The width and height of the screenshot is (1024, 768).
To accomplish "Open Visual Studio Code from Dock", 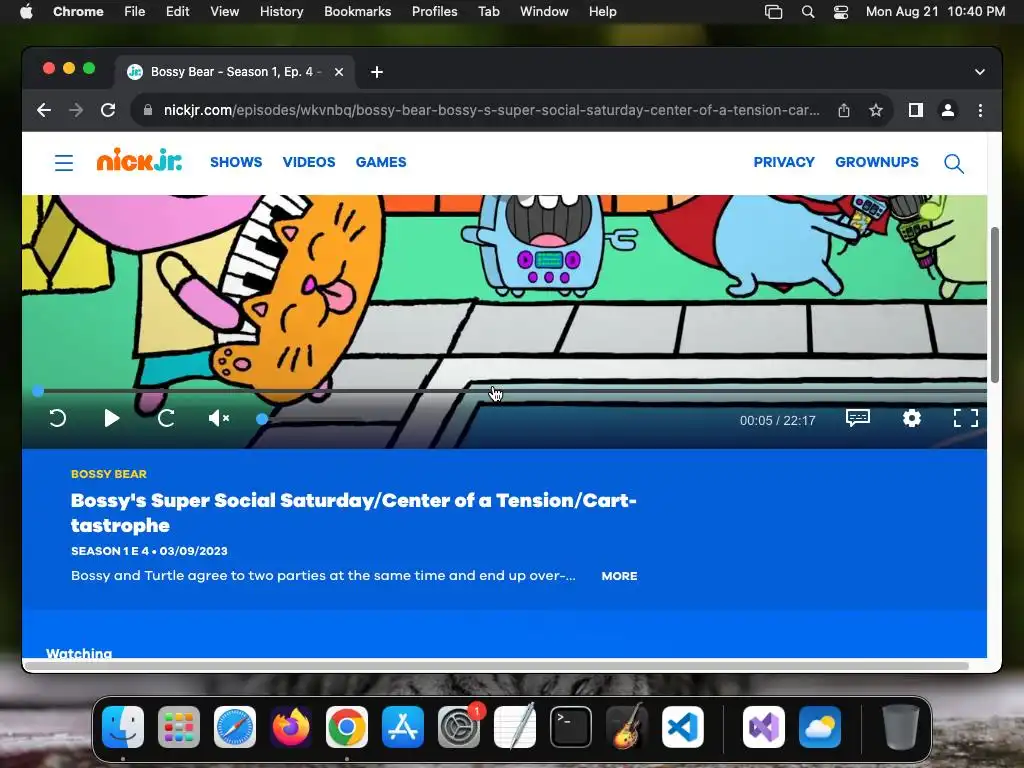I will (683, 727).
